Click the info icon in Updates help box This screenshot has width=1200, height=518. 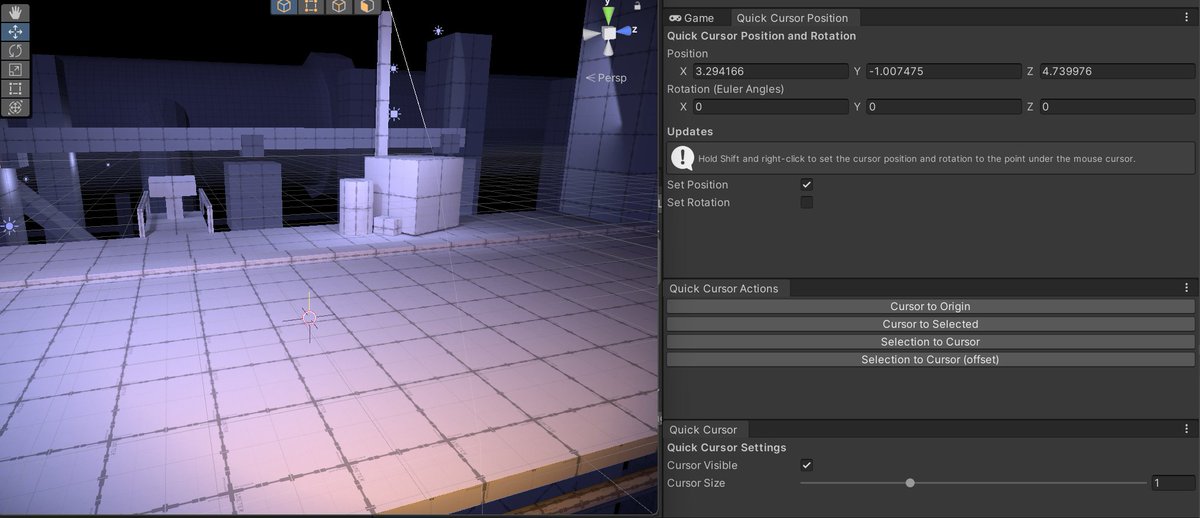[683, 158]
